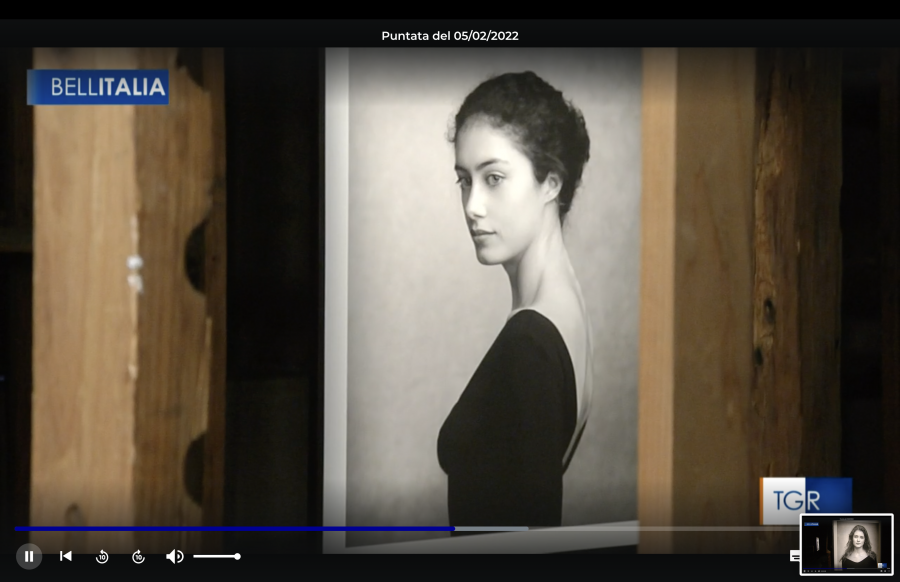
Task: Rewind the video 10 seconds
Action: coord(102,556)
